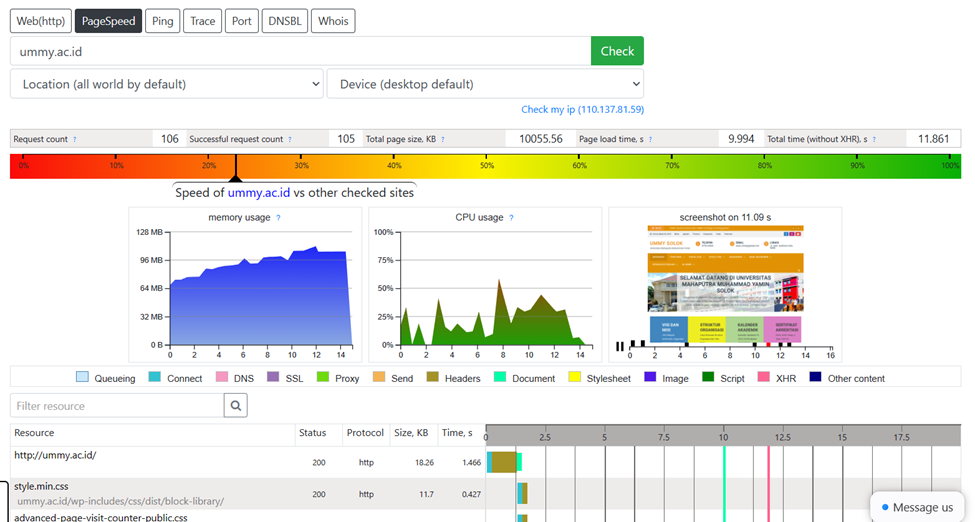
Task: Open the ummy.ac.id link in speed caption
Action: pos(258,192)
